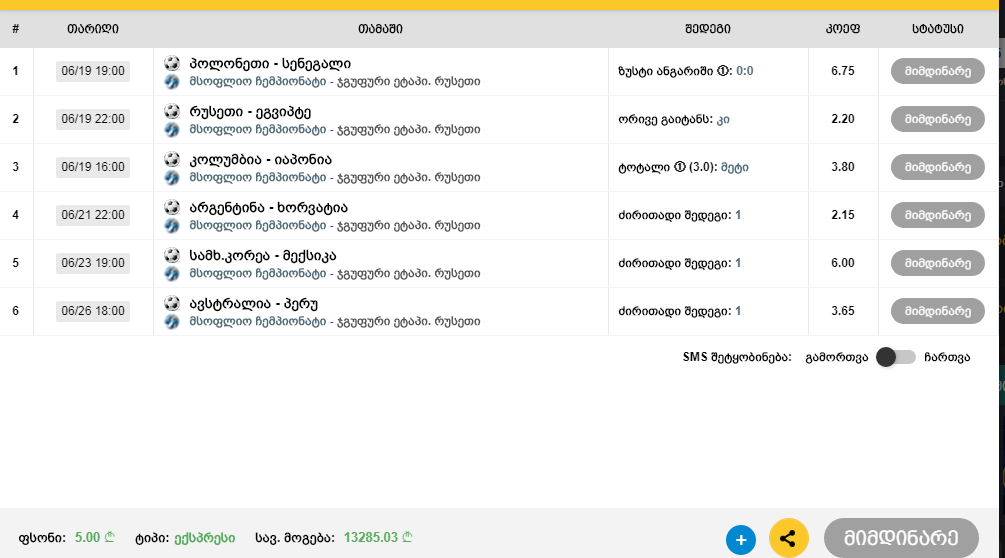Select match title სამხ.კორეა - მექსიკა
This screenshot has height=558, width=1005.
[263, 256]
